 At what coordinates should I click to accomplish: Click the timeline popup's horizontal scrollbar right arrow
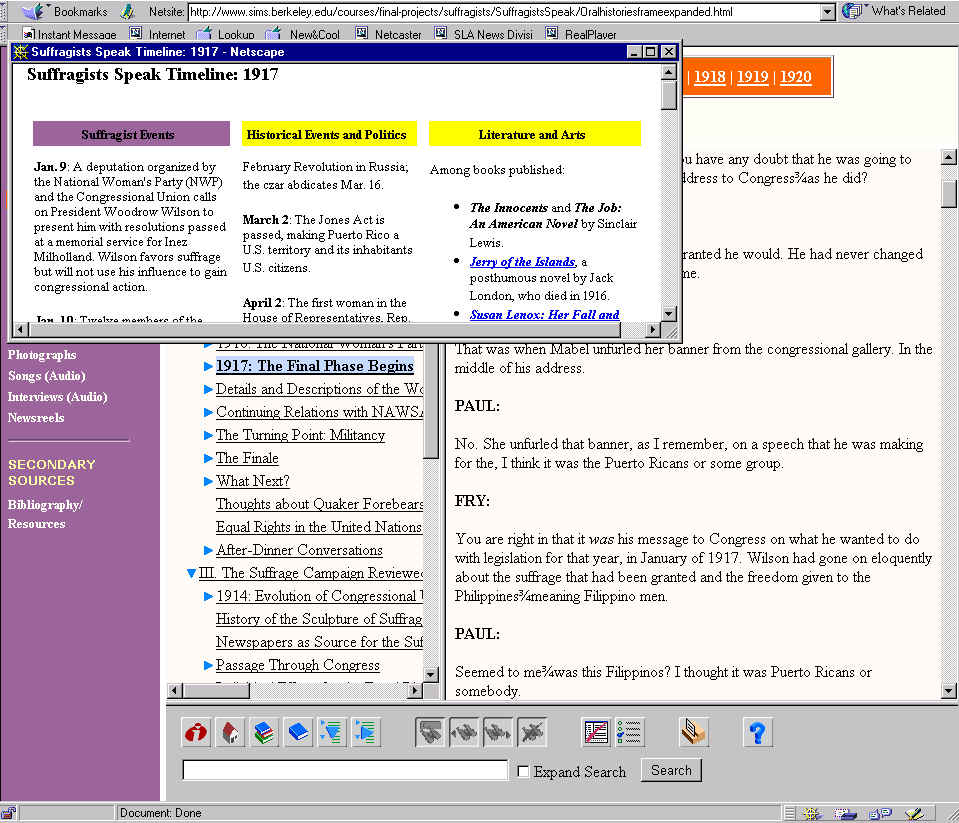[653, 330]
